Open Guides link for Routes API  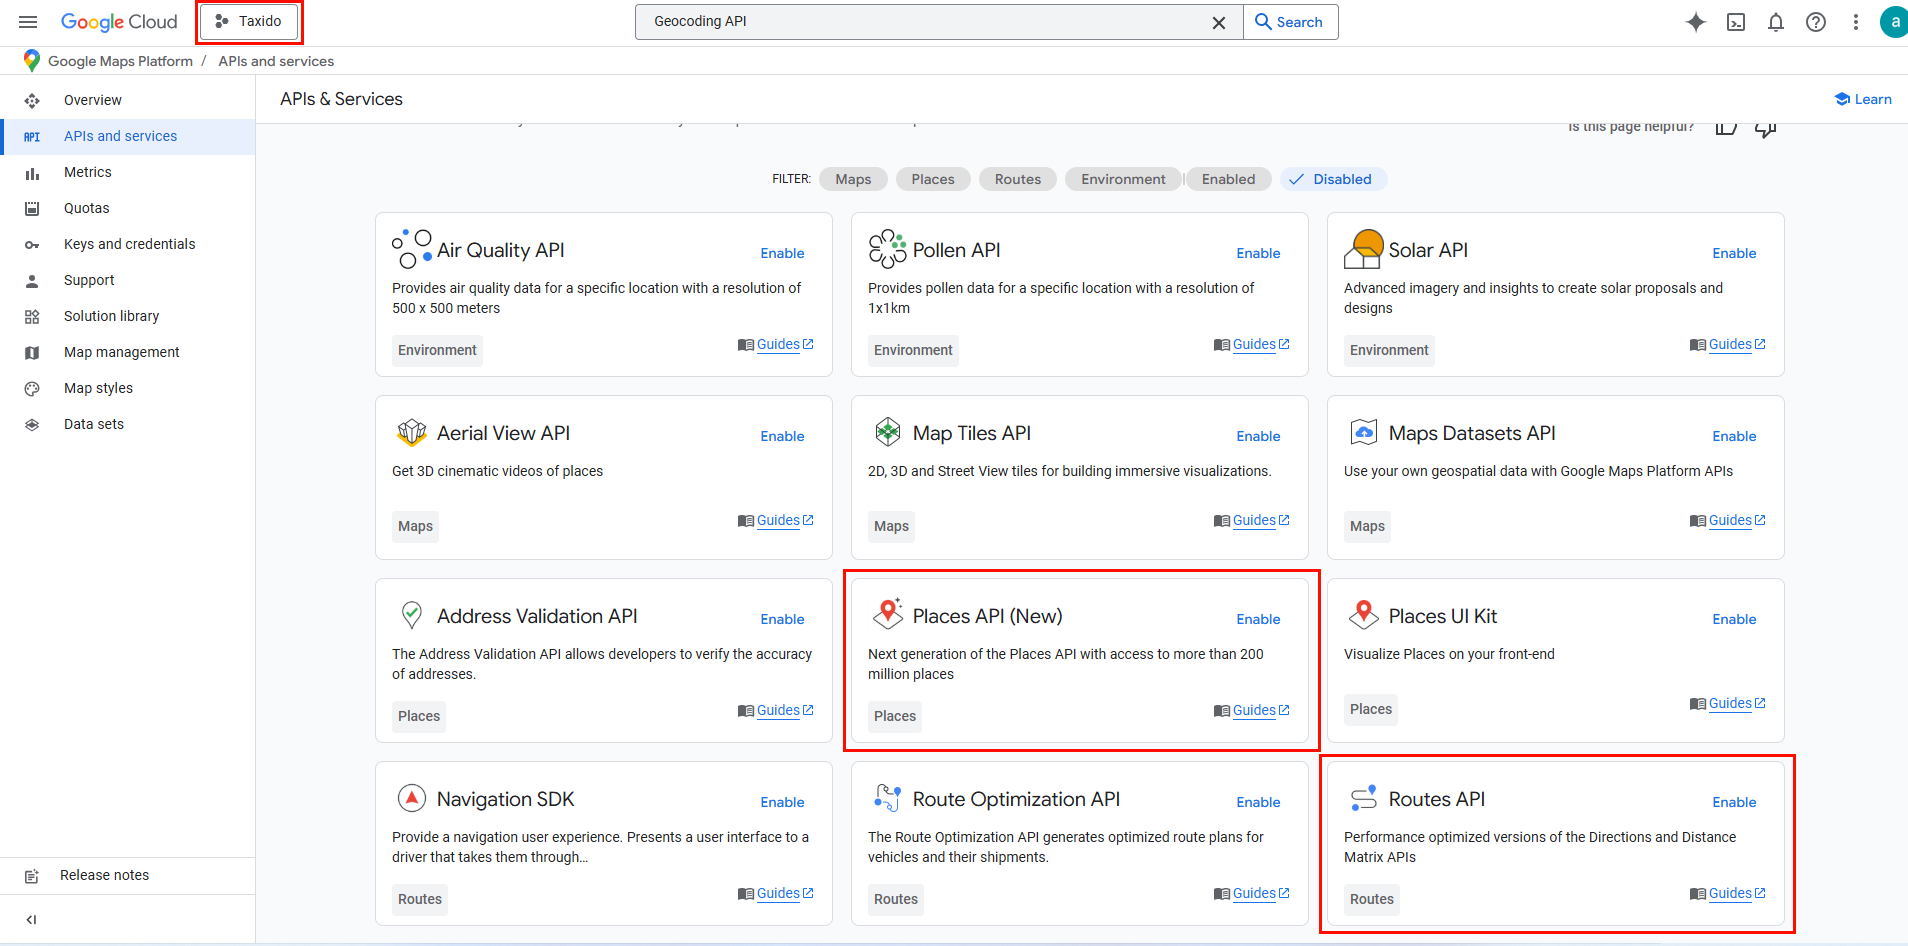[1730, 893]
